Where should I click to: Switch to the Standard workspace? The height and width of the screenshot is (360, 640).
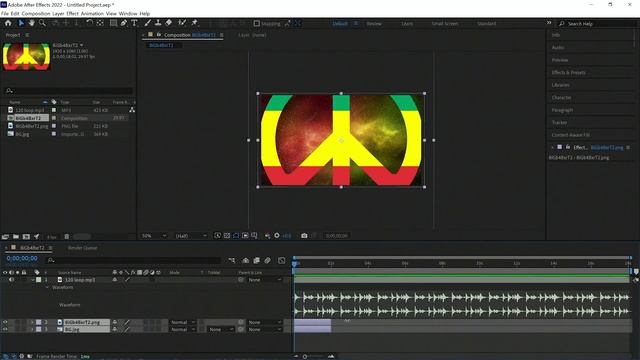[487, 24]
